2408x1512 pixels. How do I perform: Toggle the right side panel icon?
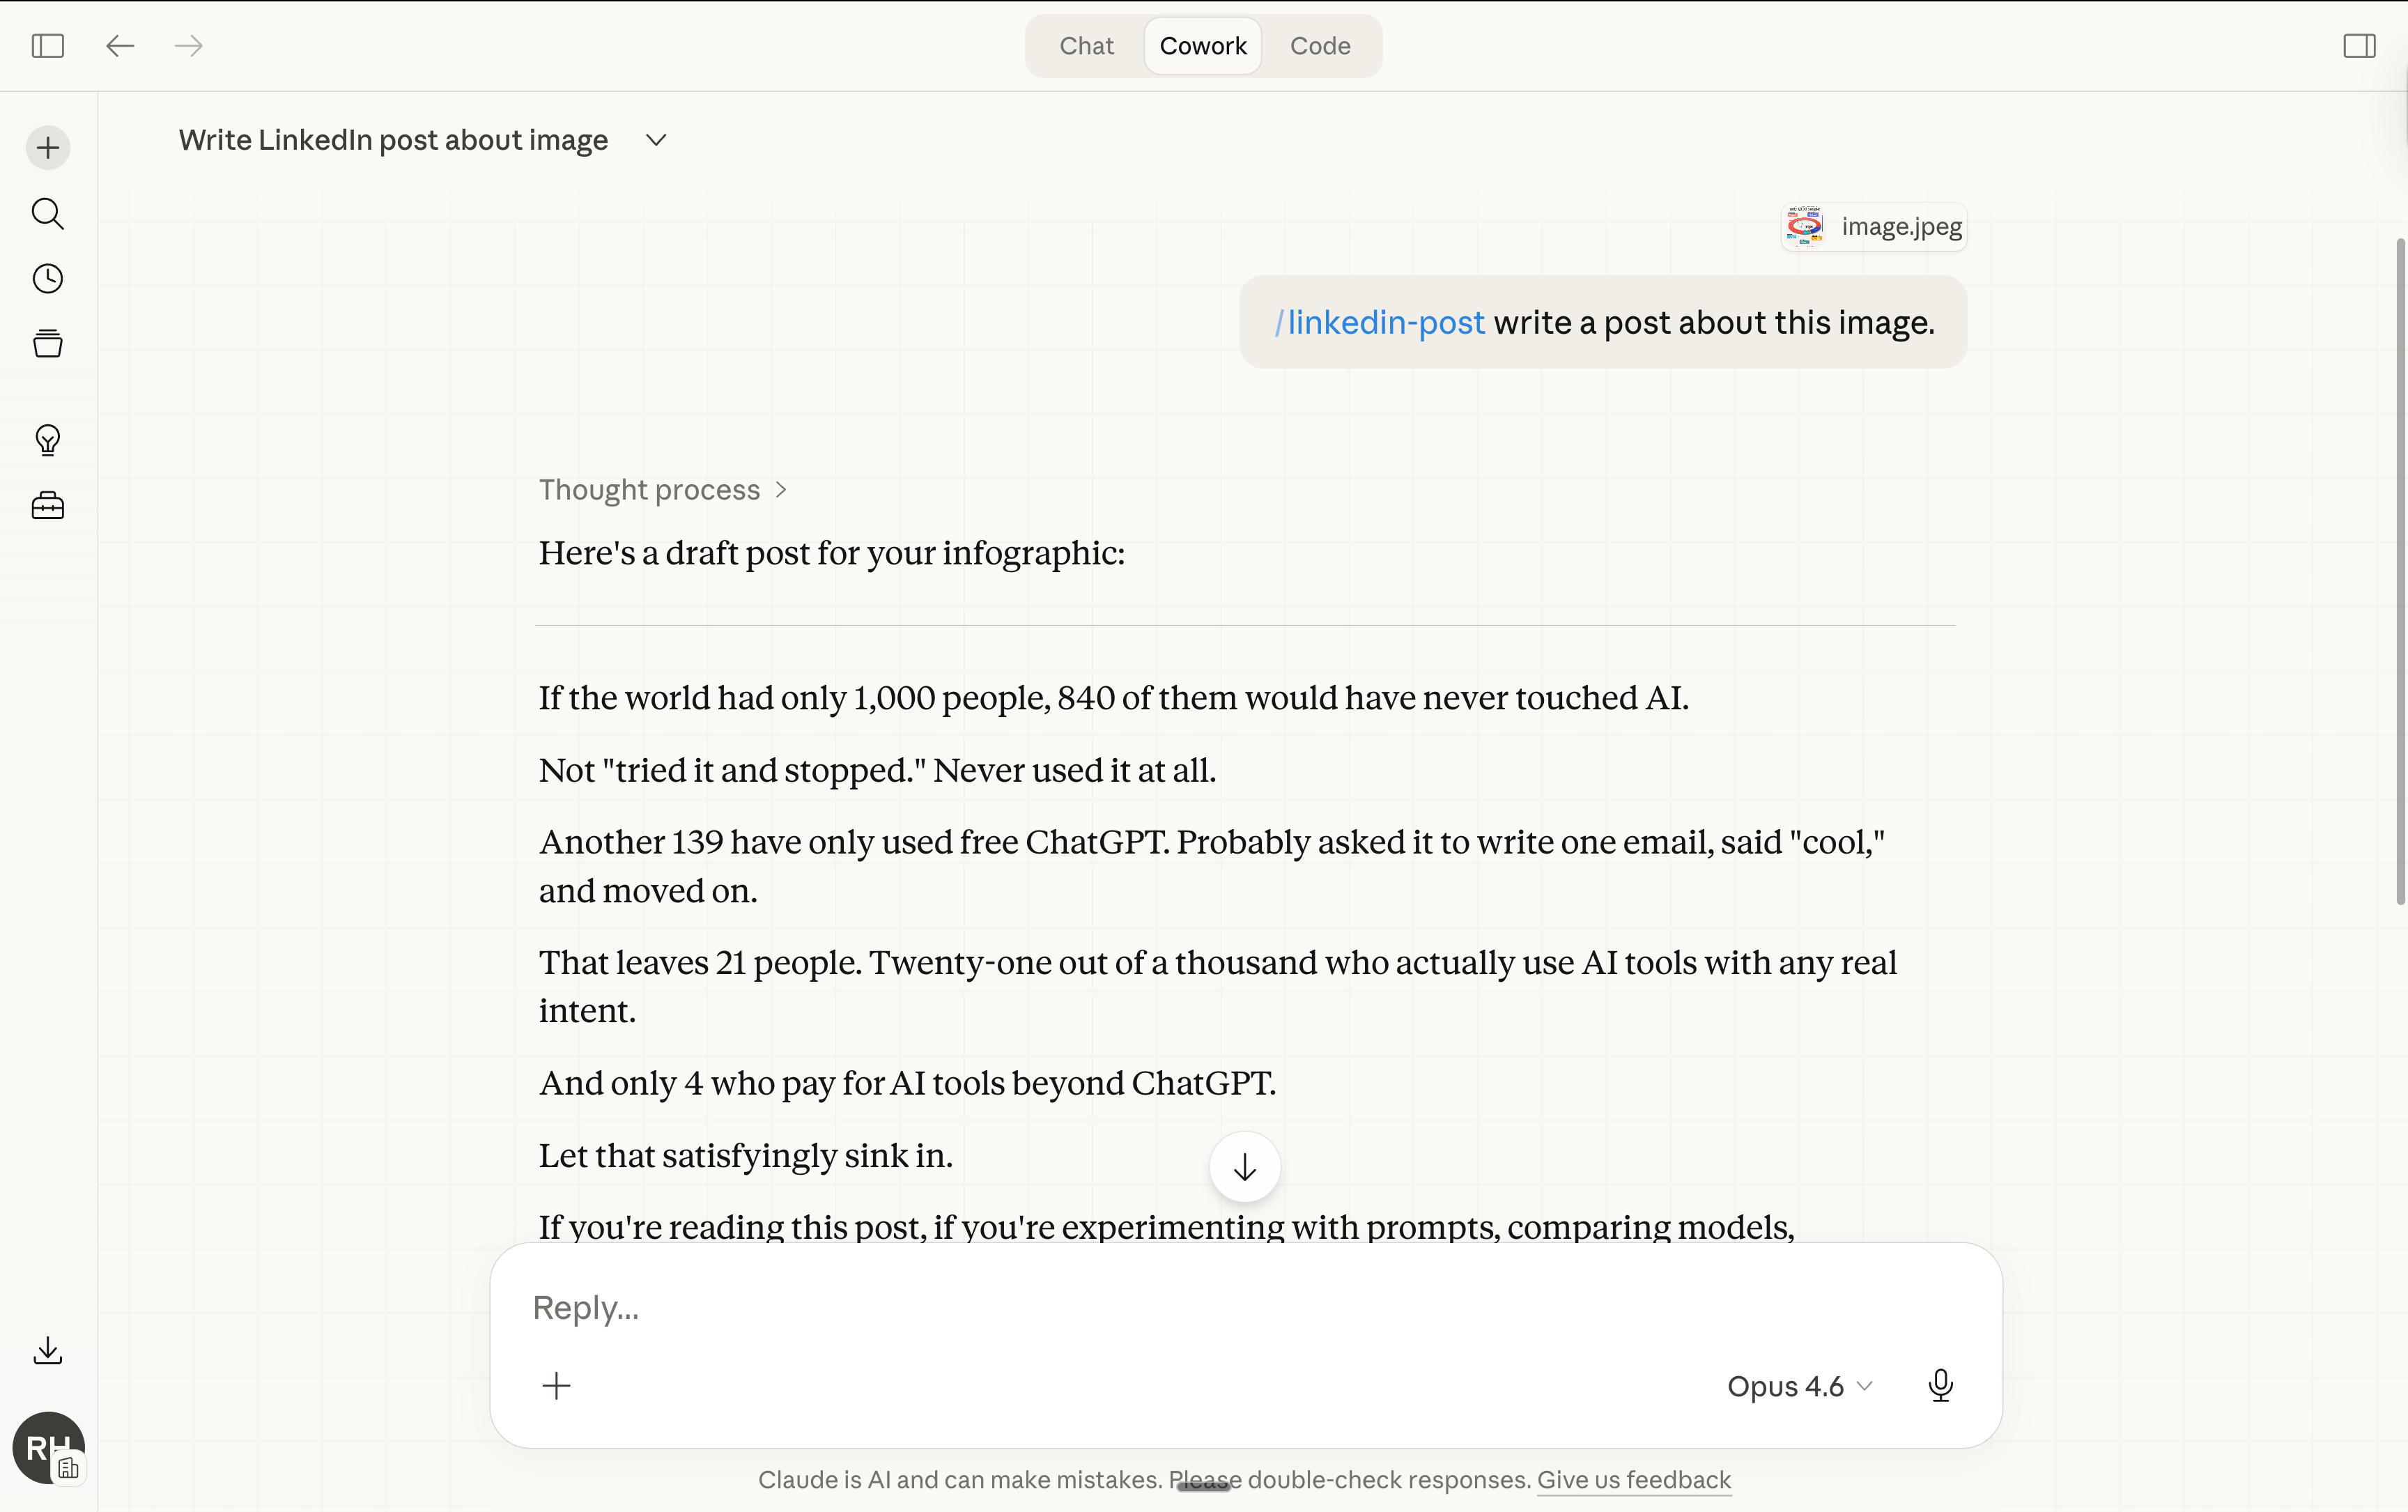pos(2359,46)
